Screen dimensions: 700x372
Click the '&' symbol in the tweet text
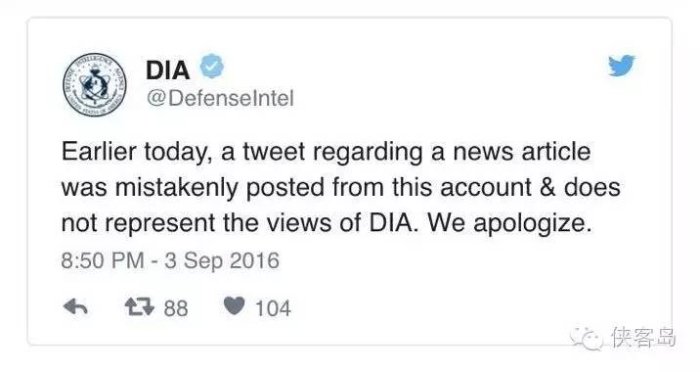[x=547, y=187]
